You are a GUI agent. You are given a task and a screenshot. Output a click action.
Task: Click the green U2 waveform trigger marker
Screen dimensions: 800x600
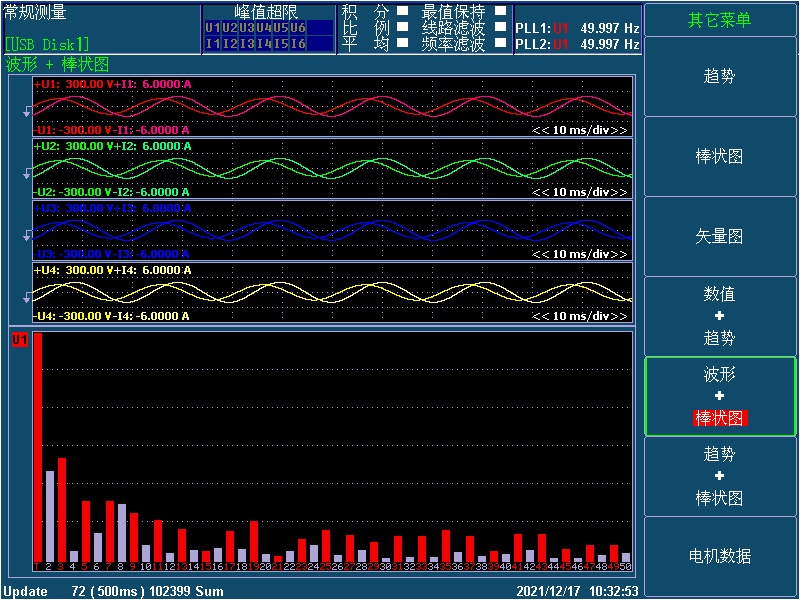27,174
